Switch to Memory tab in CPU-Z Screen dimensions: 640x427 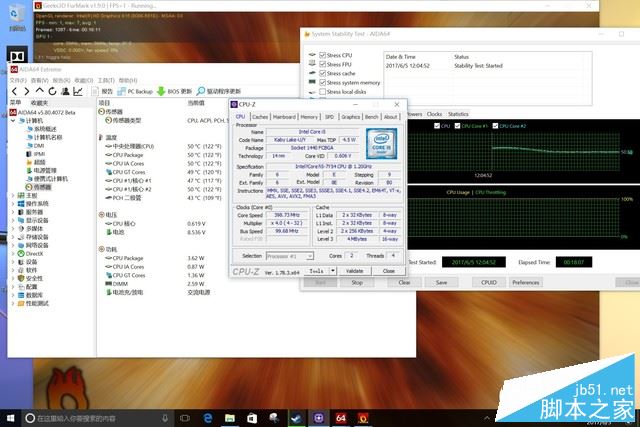pyautogui.click(x=309, y=117)
